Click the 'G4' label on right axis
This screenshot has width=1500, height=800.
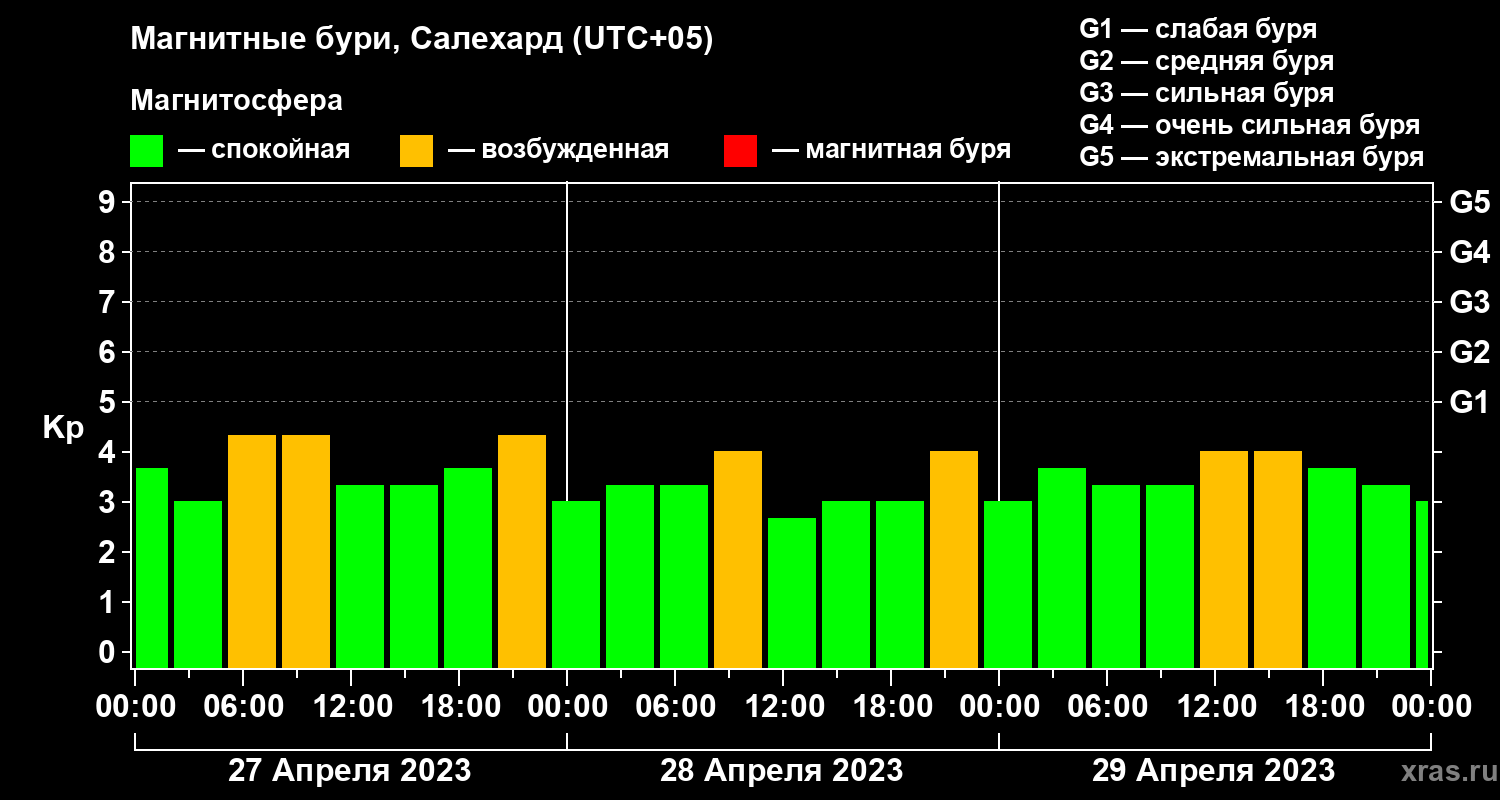[x=1469, y=252]
